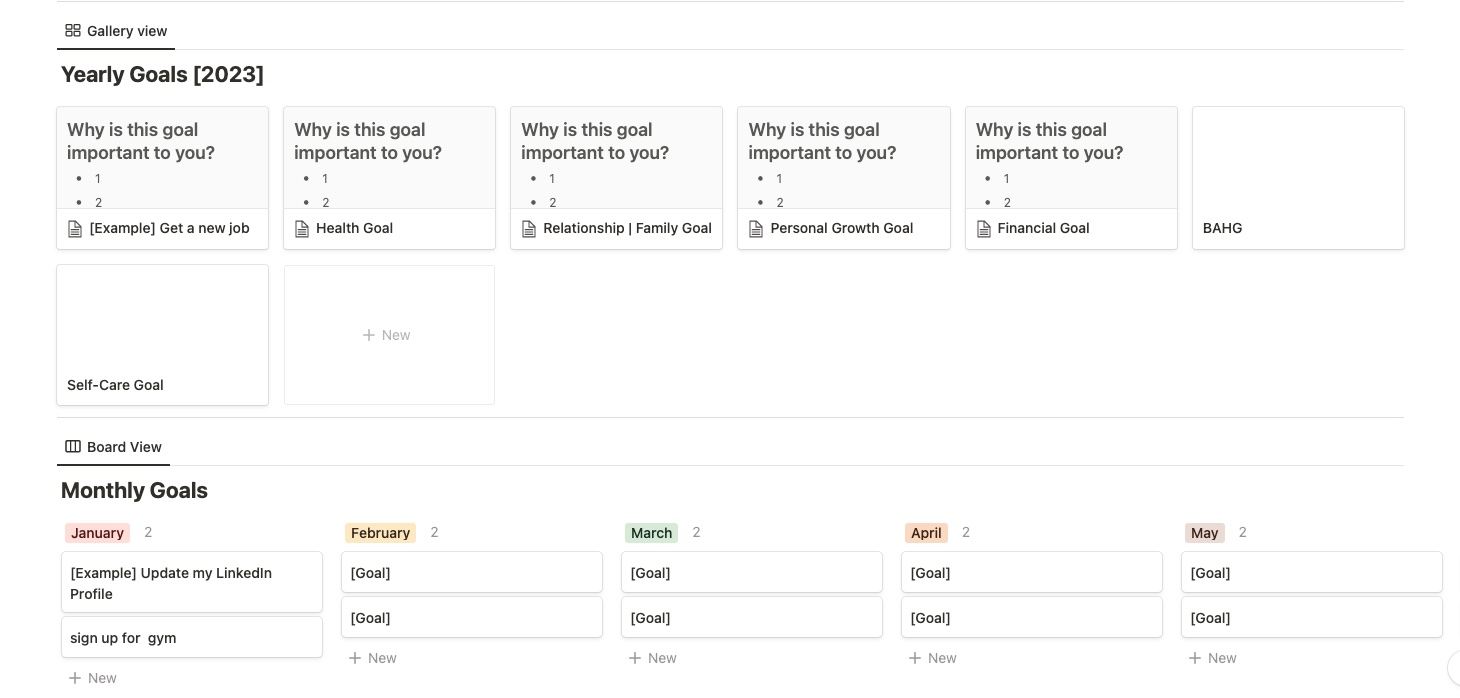Click plus icon under the February column
The width and height of the screenshot is (1460, 698).
[355, 658]
